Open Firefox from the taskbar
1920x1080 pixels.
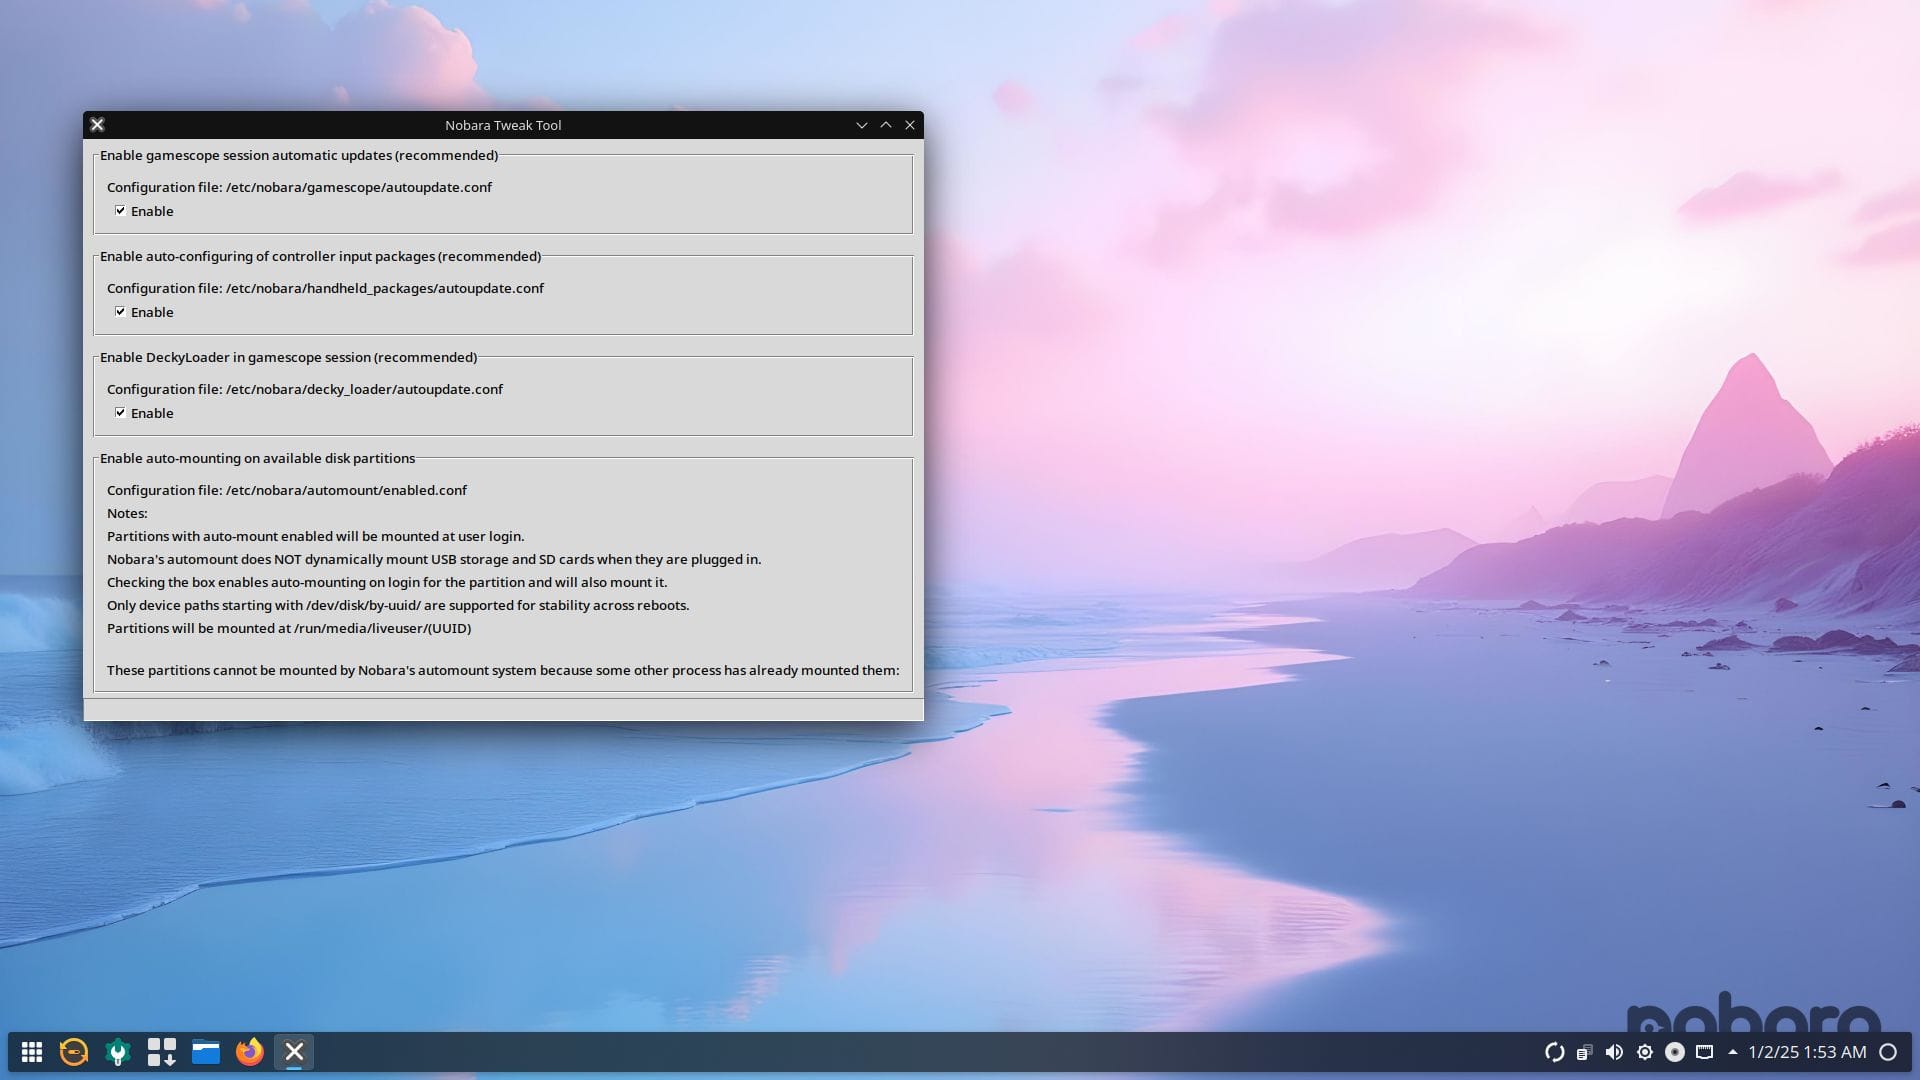[x=249, y=1052]
